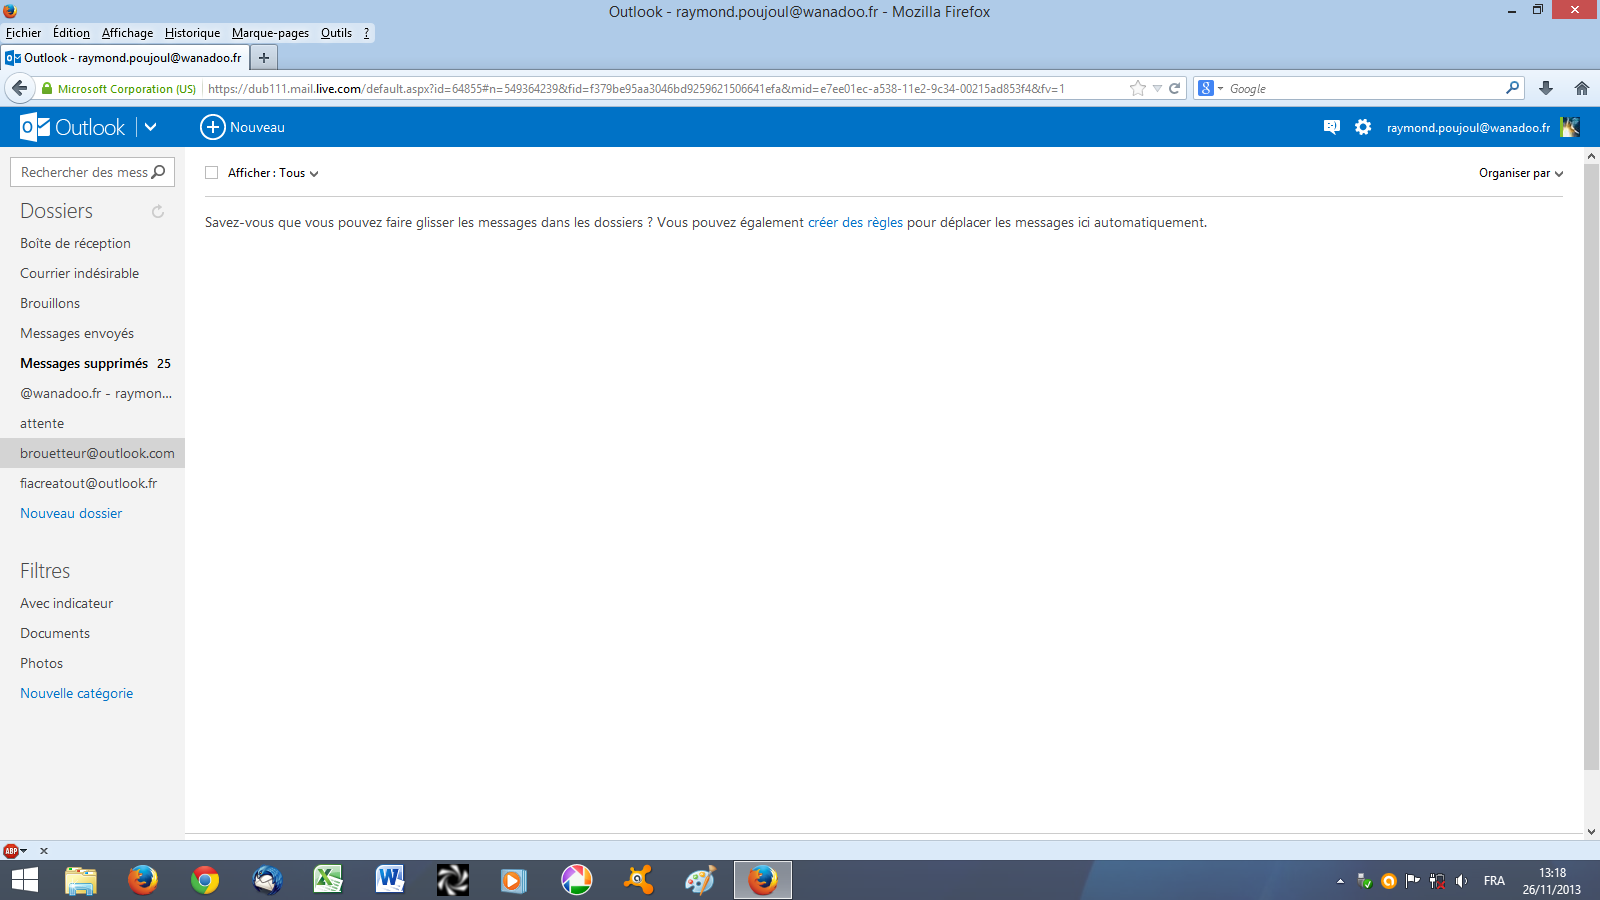Open the Windows Start button
This screenshot has height=900, width=1600.
24,880
